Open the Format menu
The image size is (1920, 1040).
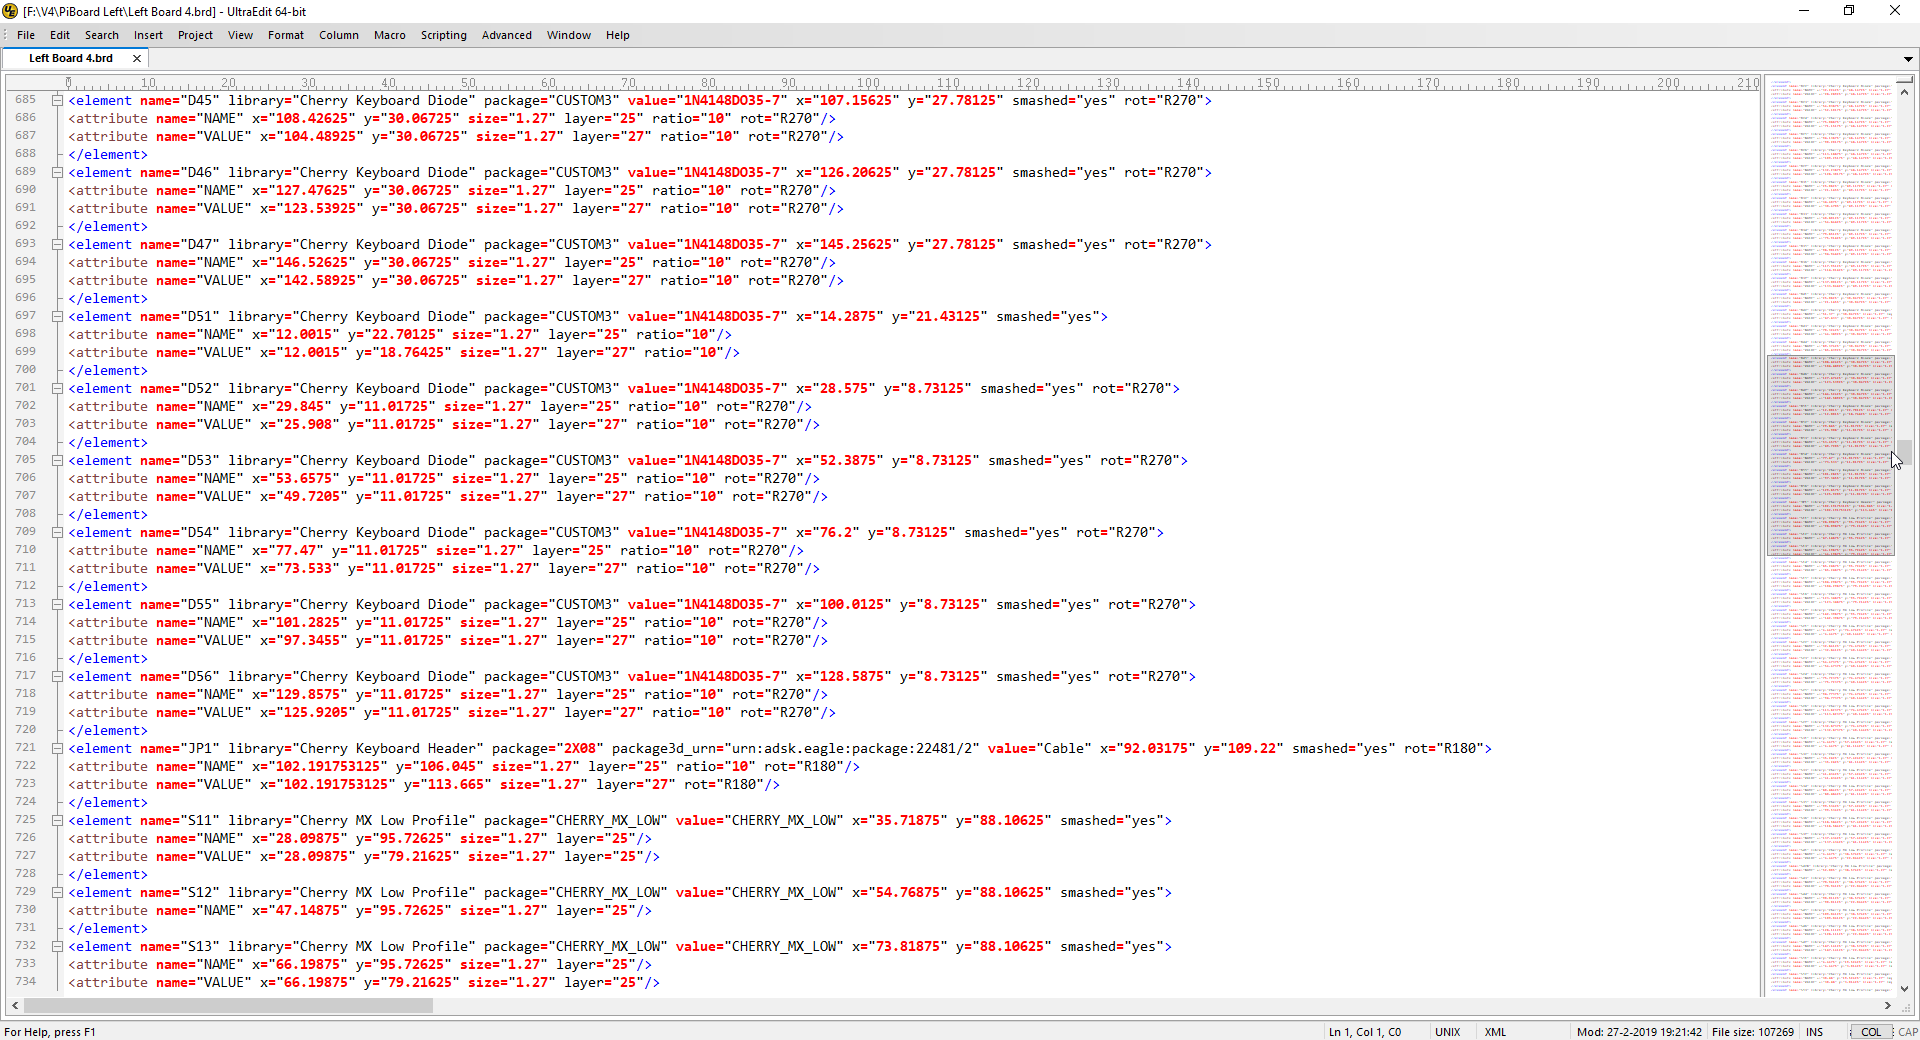(x=285, y=35)
